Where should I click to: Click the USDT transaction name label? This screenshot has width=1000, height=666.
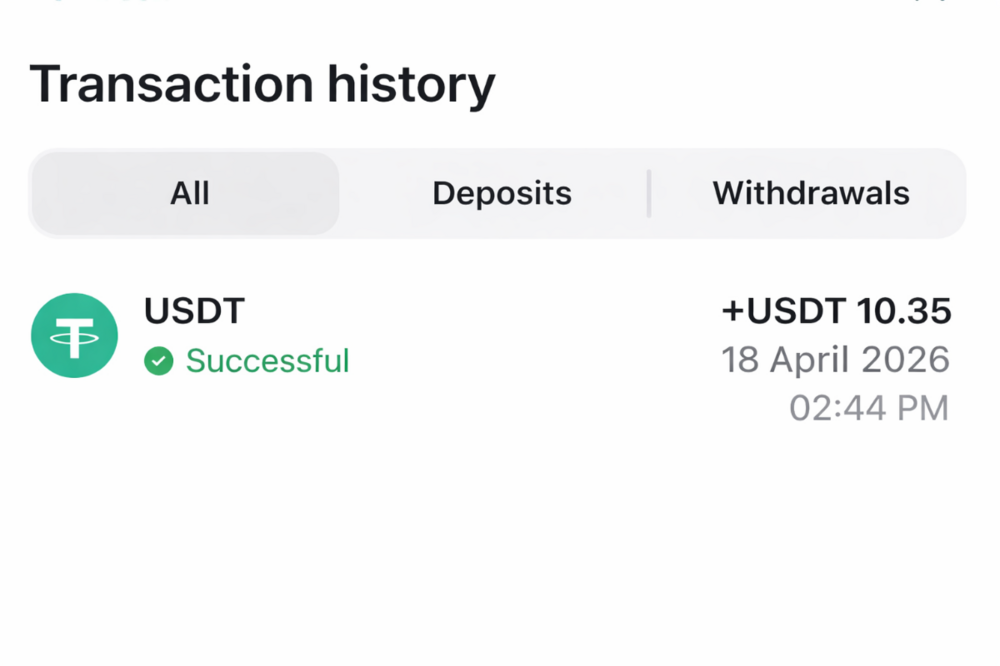coord(194,312)
